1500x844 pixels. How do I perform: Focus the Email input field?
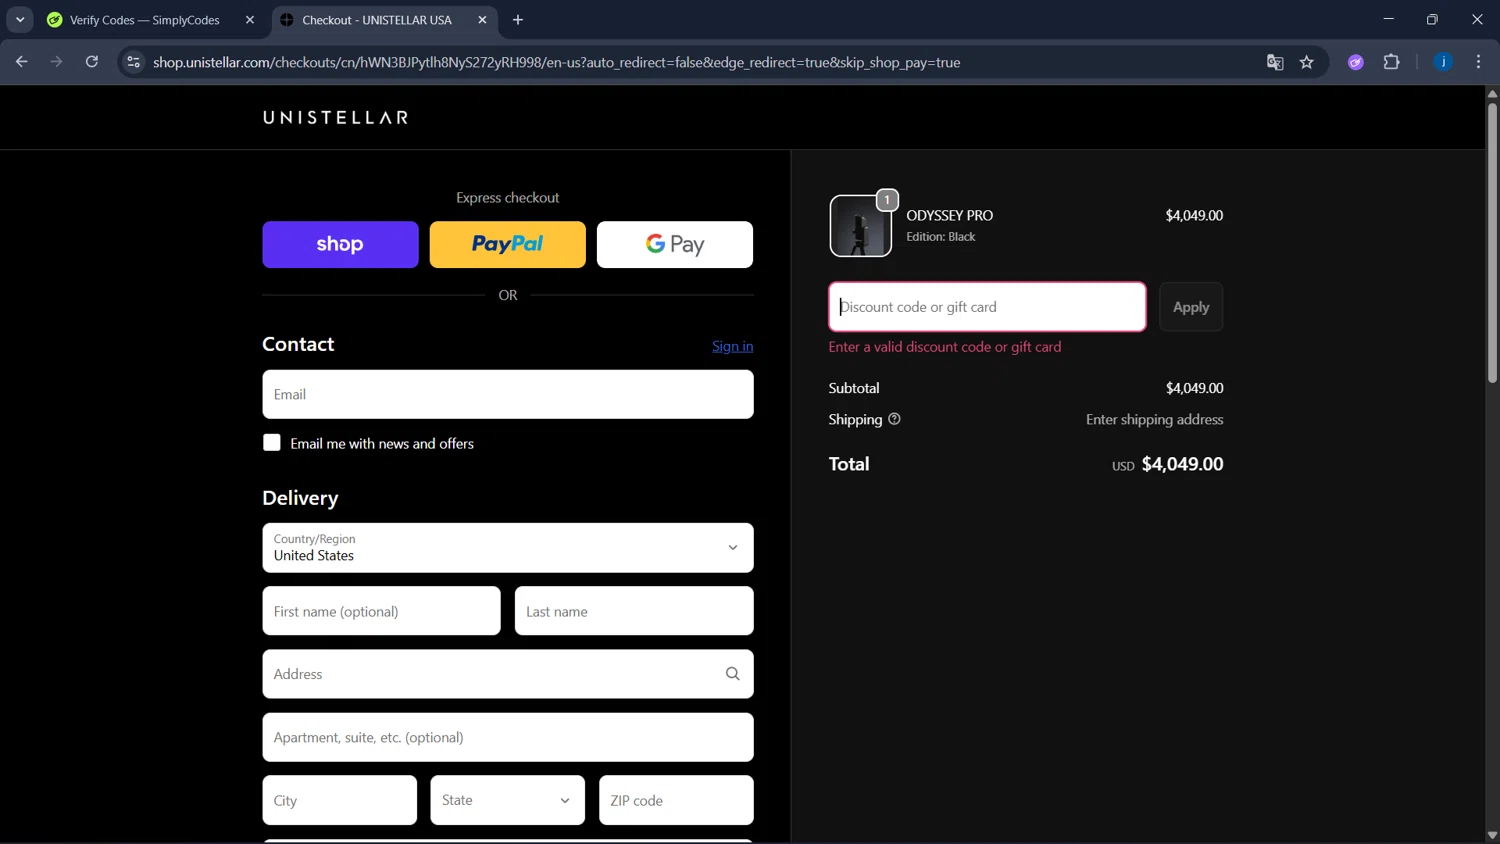click(x=508, y=394)
